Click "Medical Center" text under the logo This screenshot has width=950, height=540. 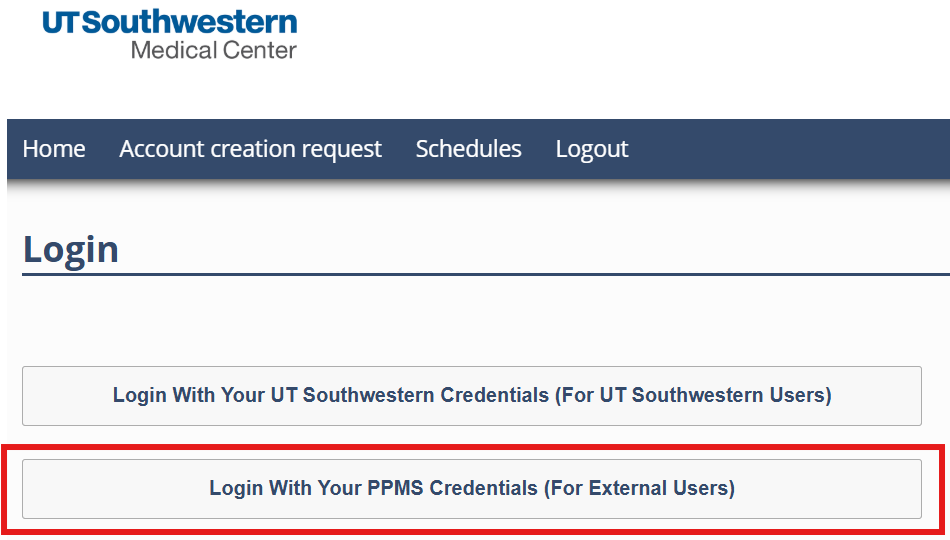[213, 49]
